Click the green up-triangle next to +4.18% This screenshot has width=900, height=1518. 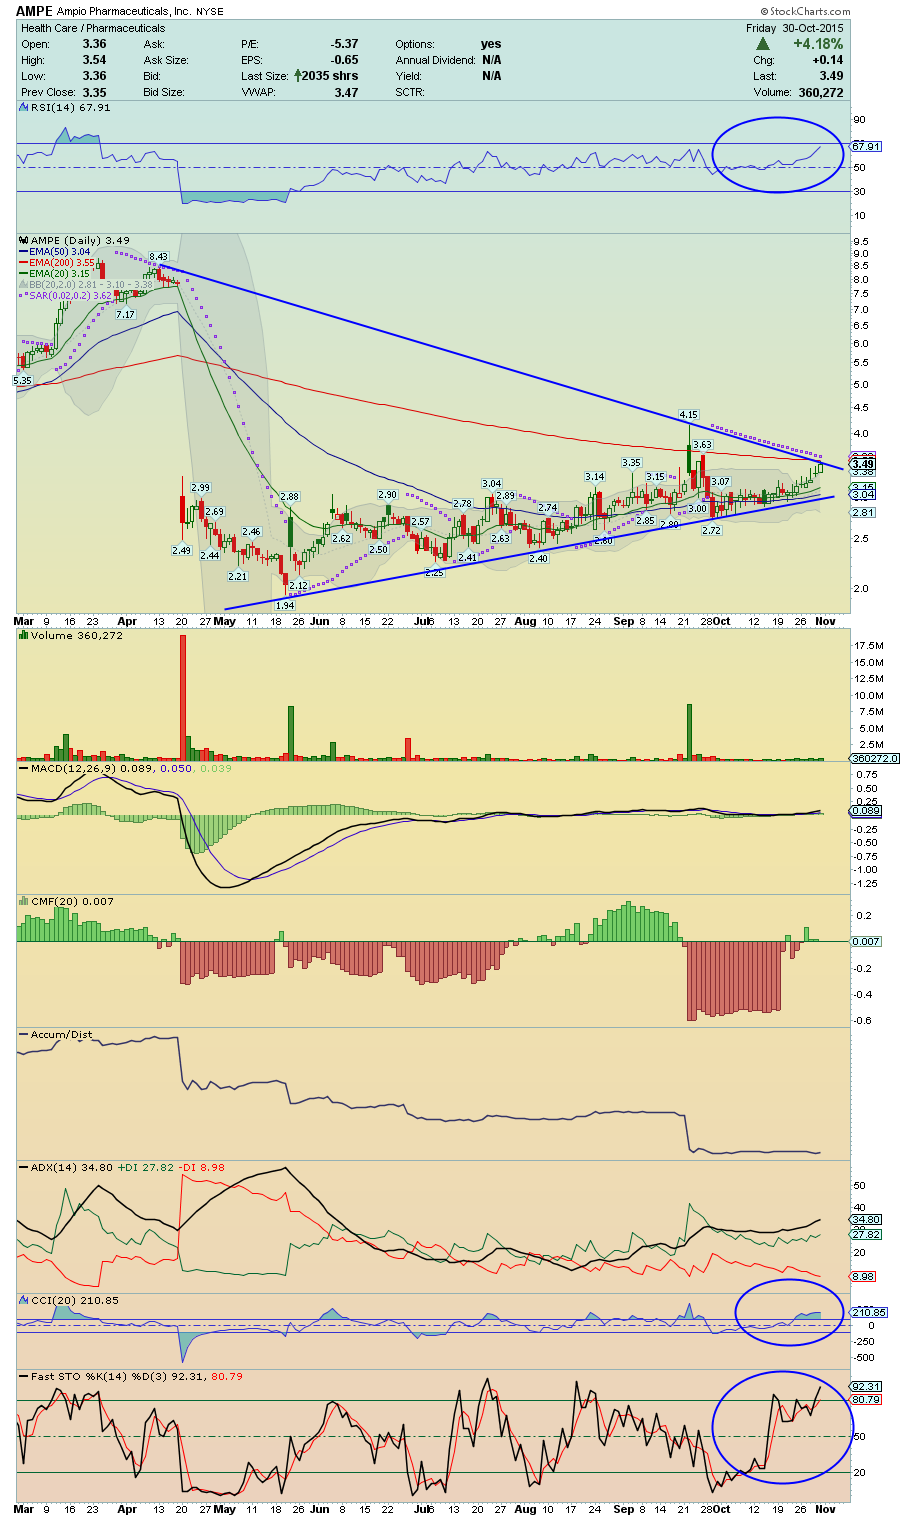(x=763, y=44)
